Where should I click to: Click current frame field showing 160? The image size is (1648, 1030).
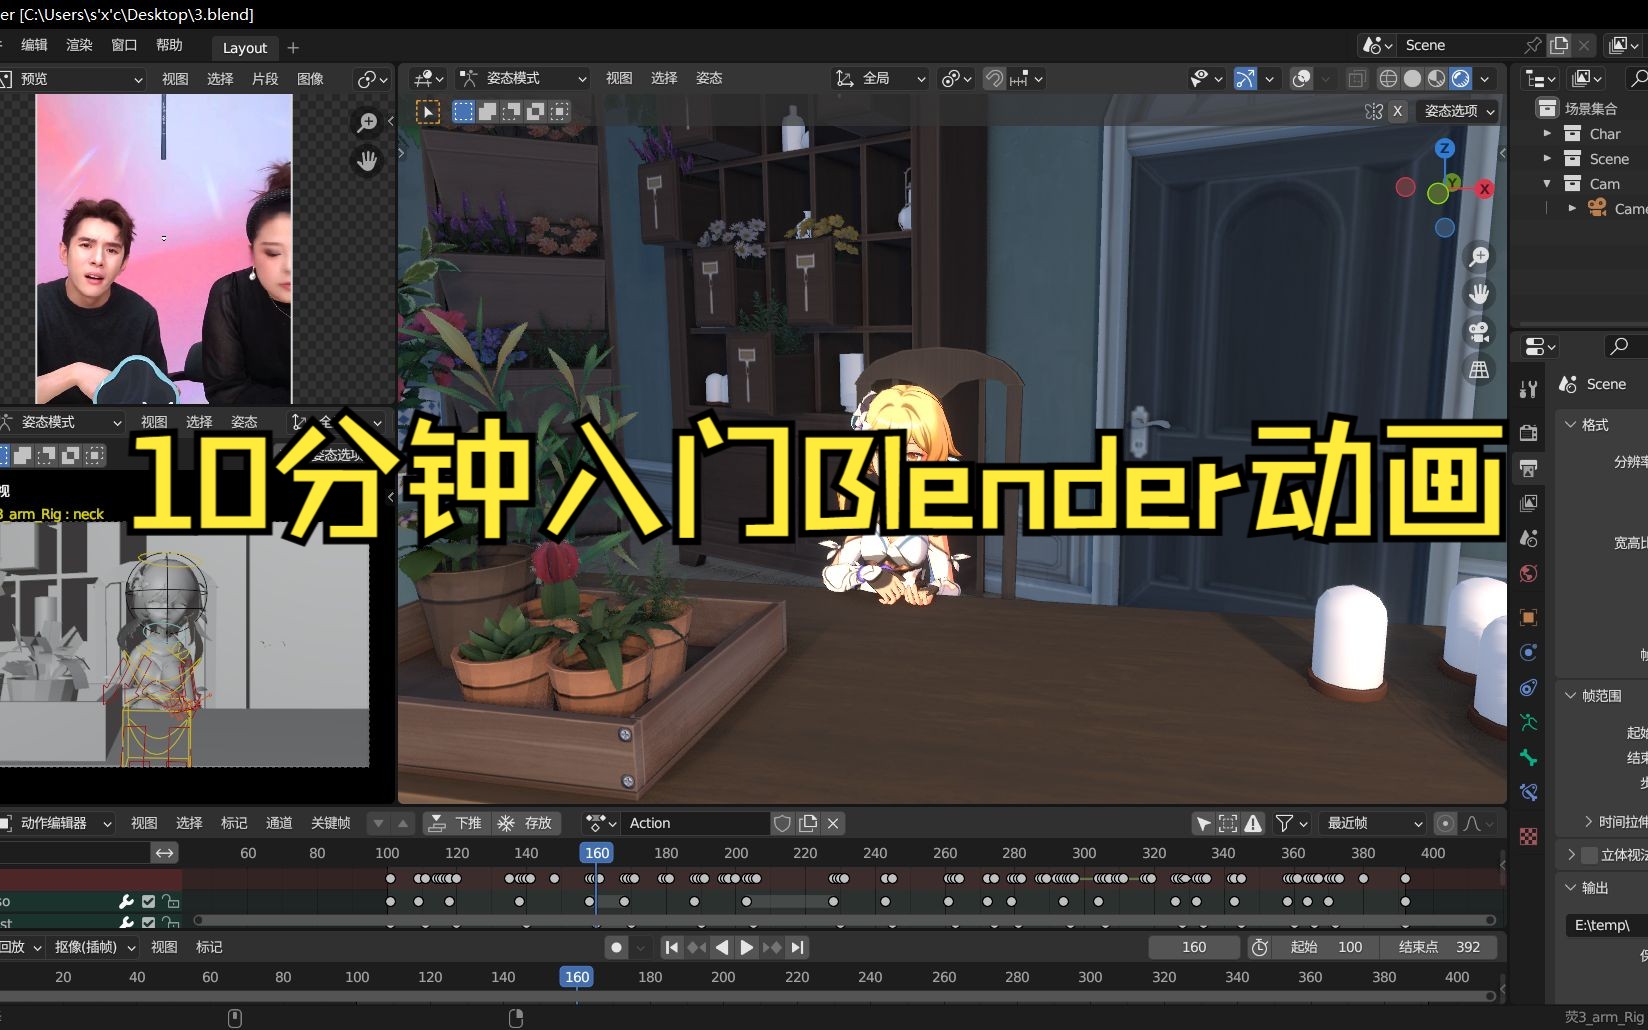1194,947
